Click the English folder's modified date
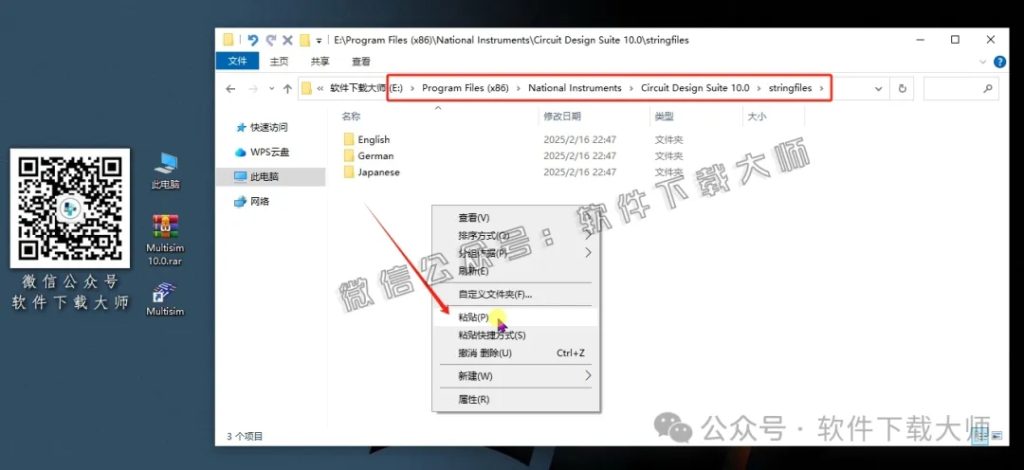The width and height of the screenshot is (1024, 470). coord(580,139)
